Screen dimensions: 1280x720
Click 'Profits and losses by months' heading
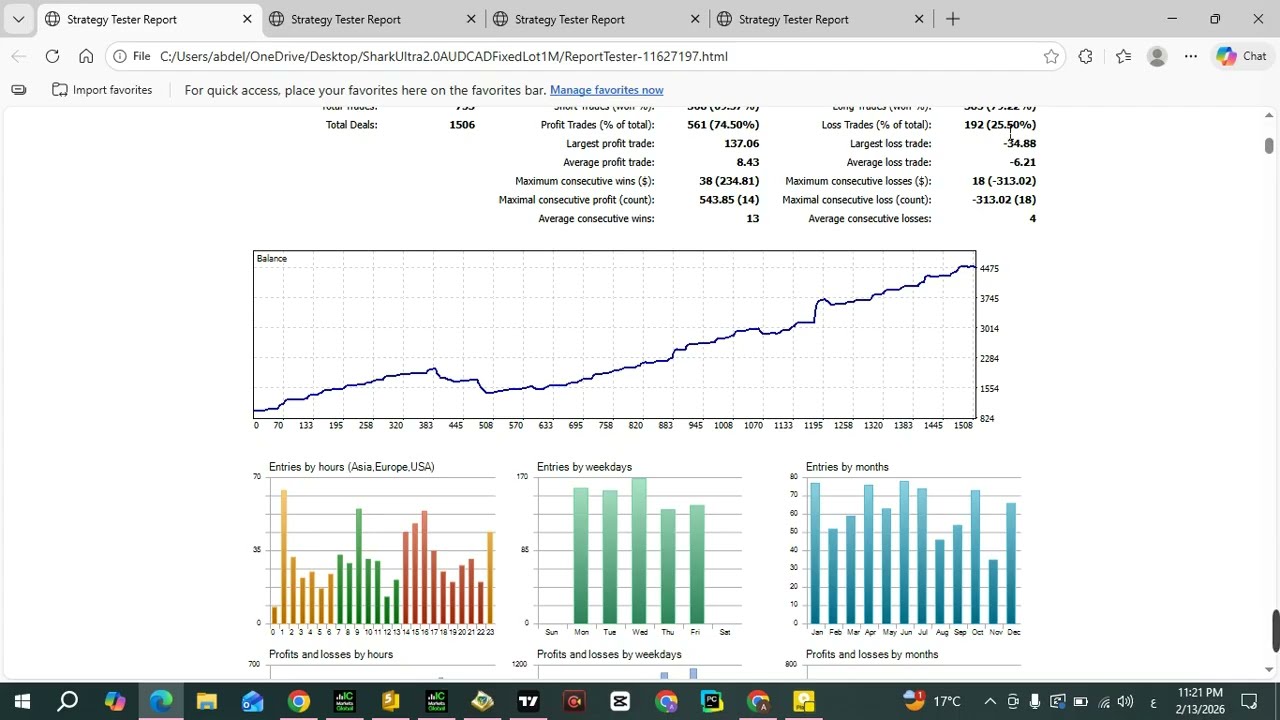[x=872, y=655]
